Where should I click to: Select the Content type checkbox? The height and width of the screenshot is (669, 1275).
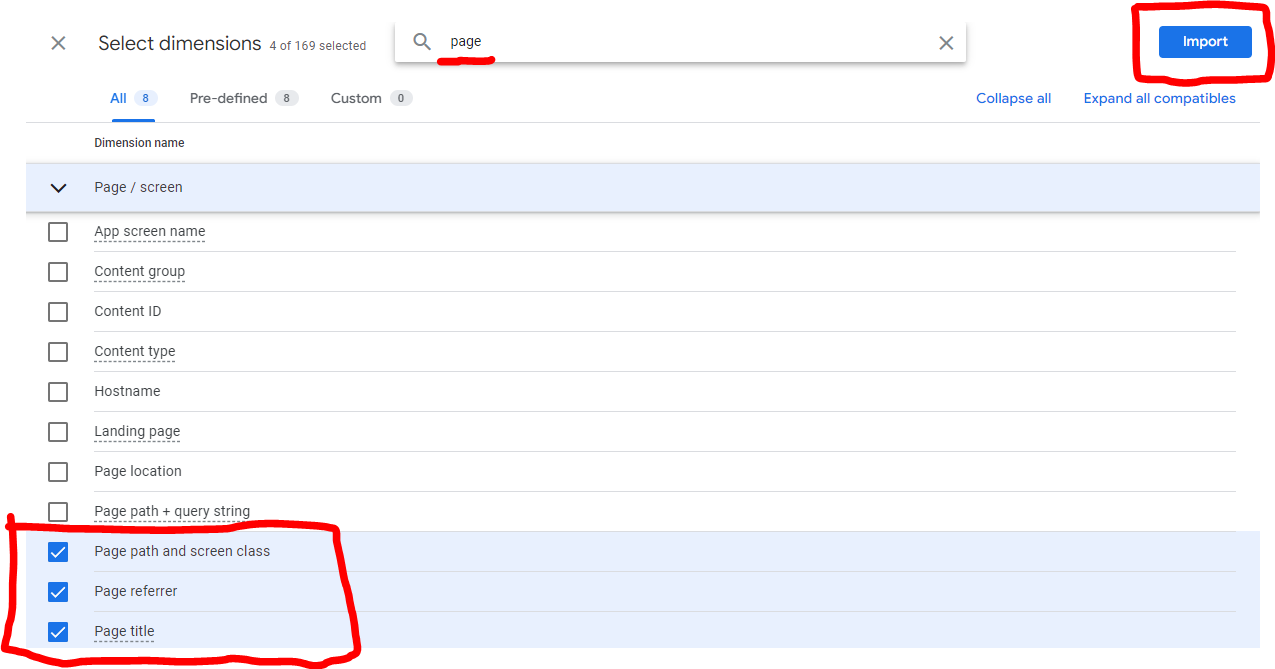click(x=58, y=352)
